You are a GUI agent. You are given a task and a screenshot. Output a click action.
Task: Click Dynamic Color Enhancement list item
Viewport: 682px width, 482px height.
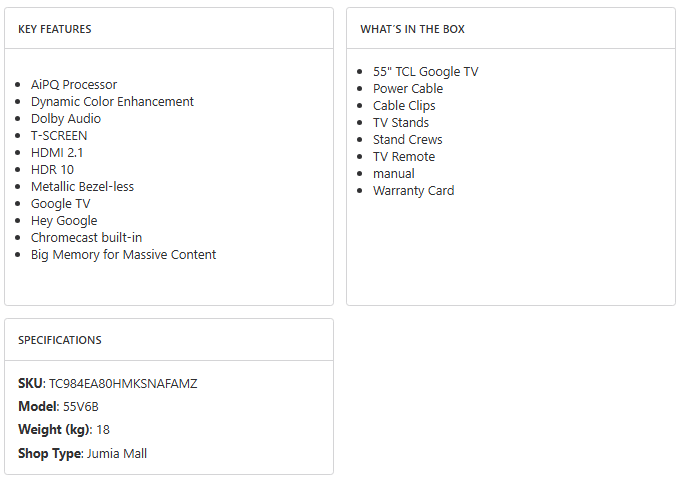[x=112, y=102]
